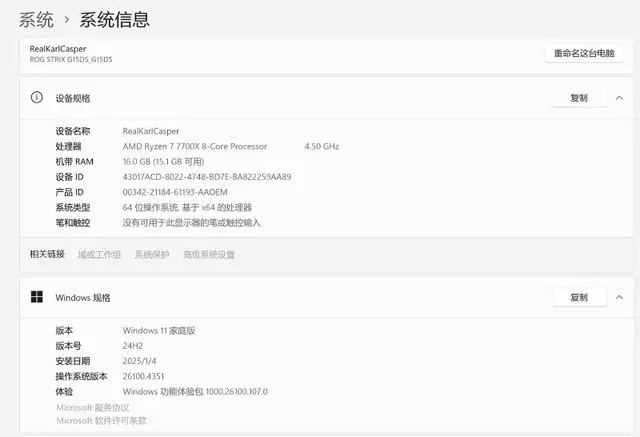This screenshot has height=437, width=640.
Task: Open 高级系统设置 related link
Action: (209, 255)
